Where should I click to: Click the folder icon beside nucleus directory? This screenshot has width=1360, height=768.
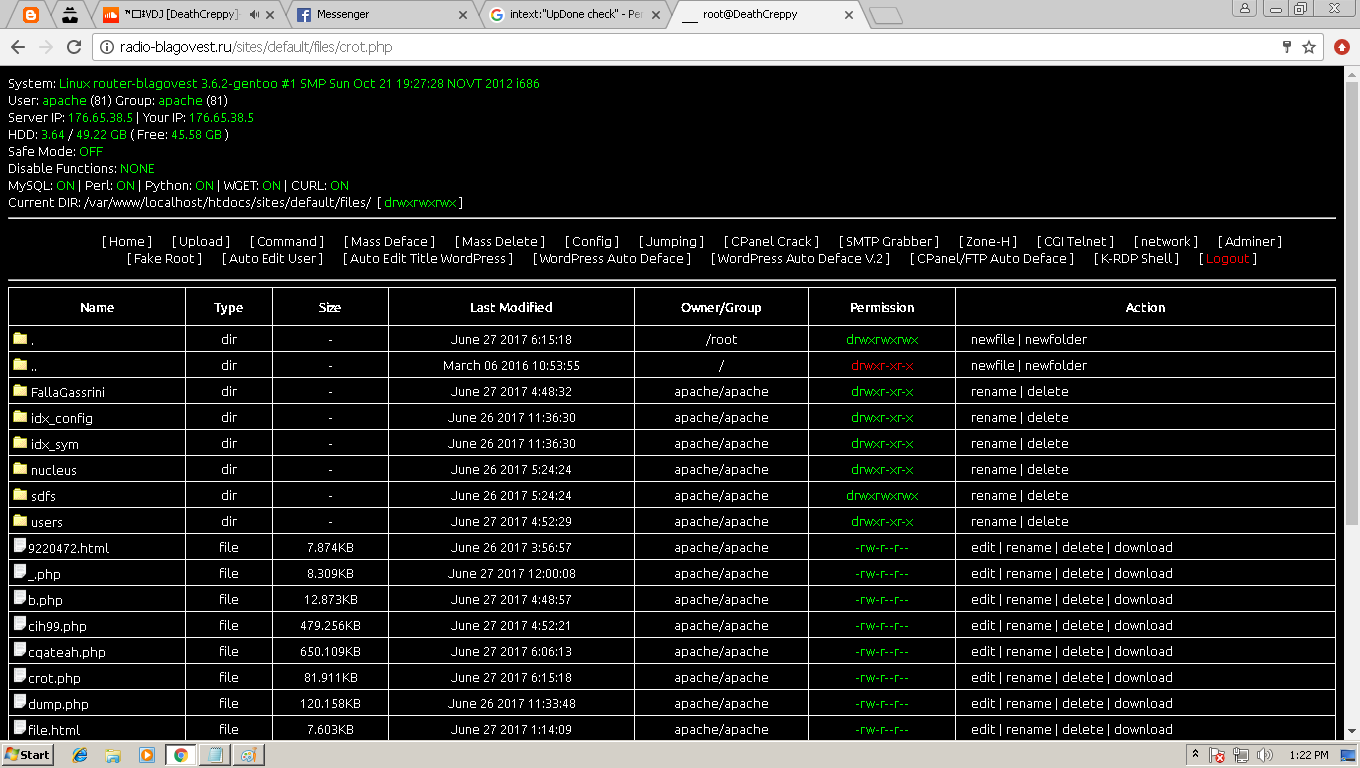(20, 469)
